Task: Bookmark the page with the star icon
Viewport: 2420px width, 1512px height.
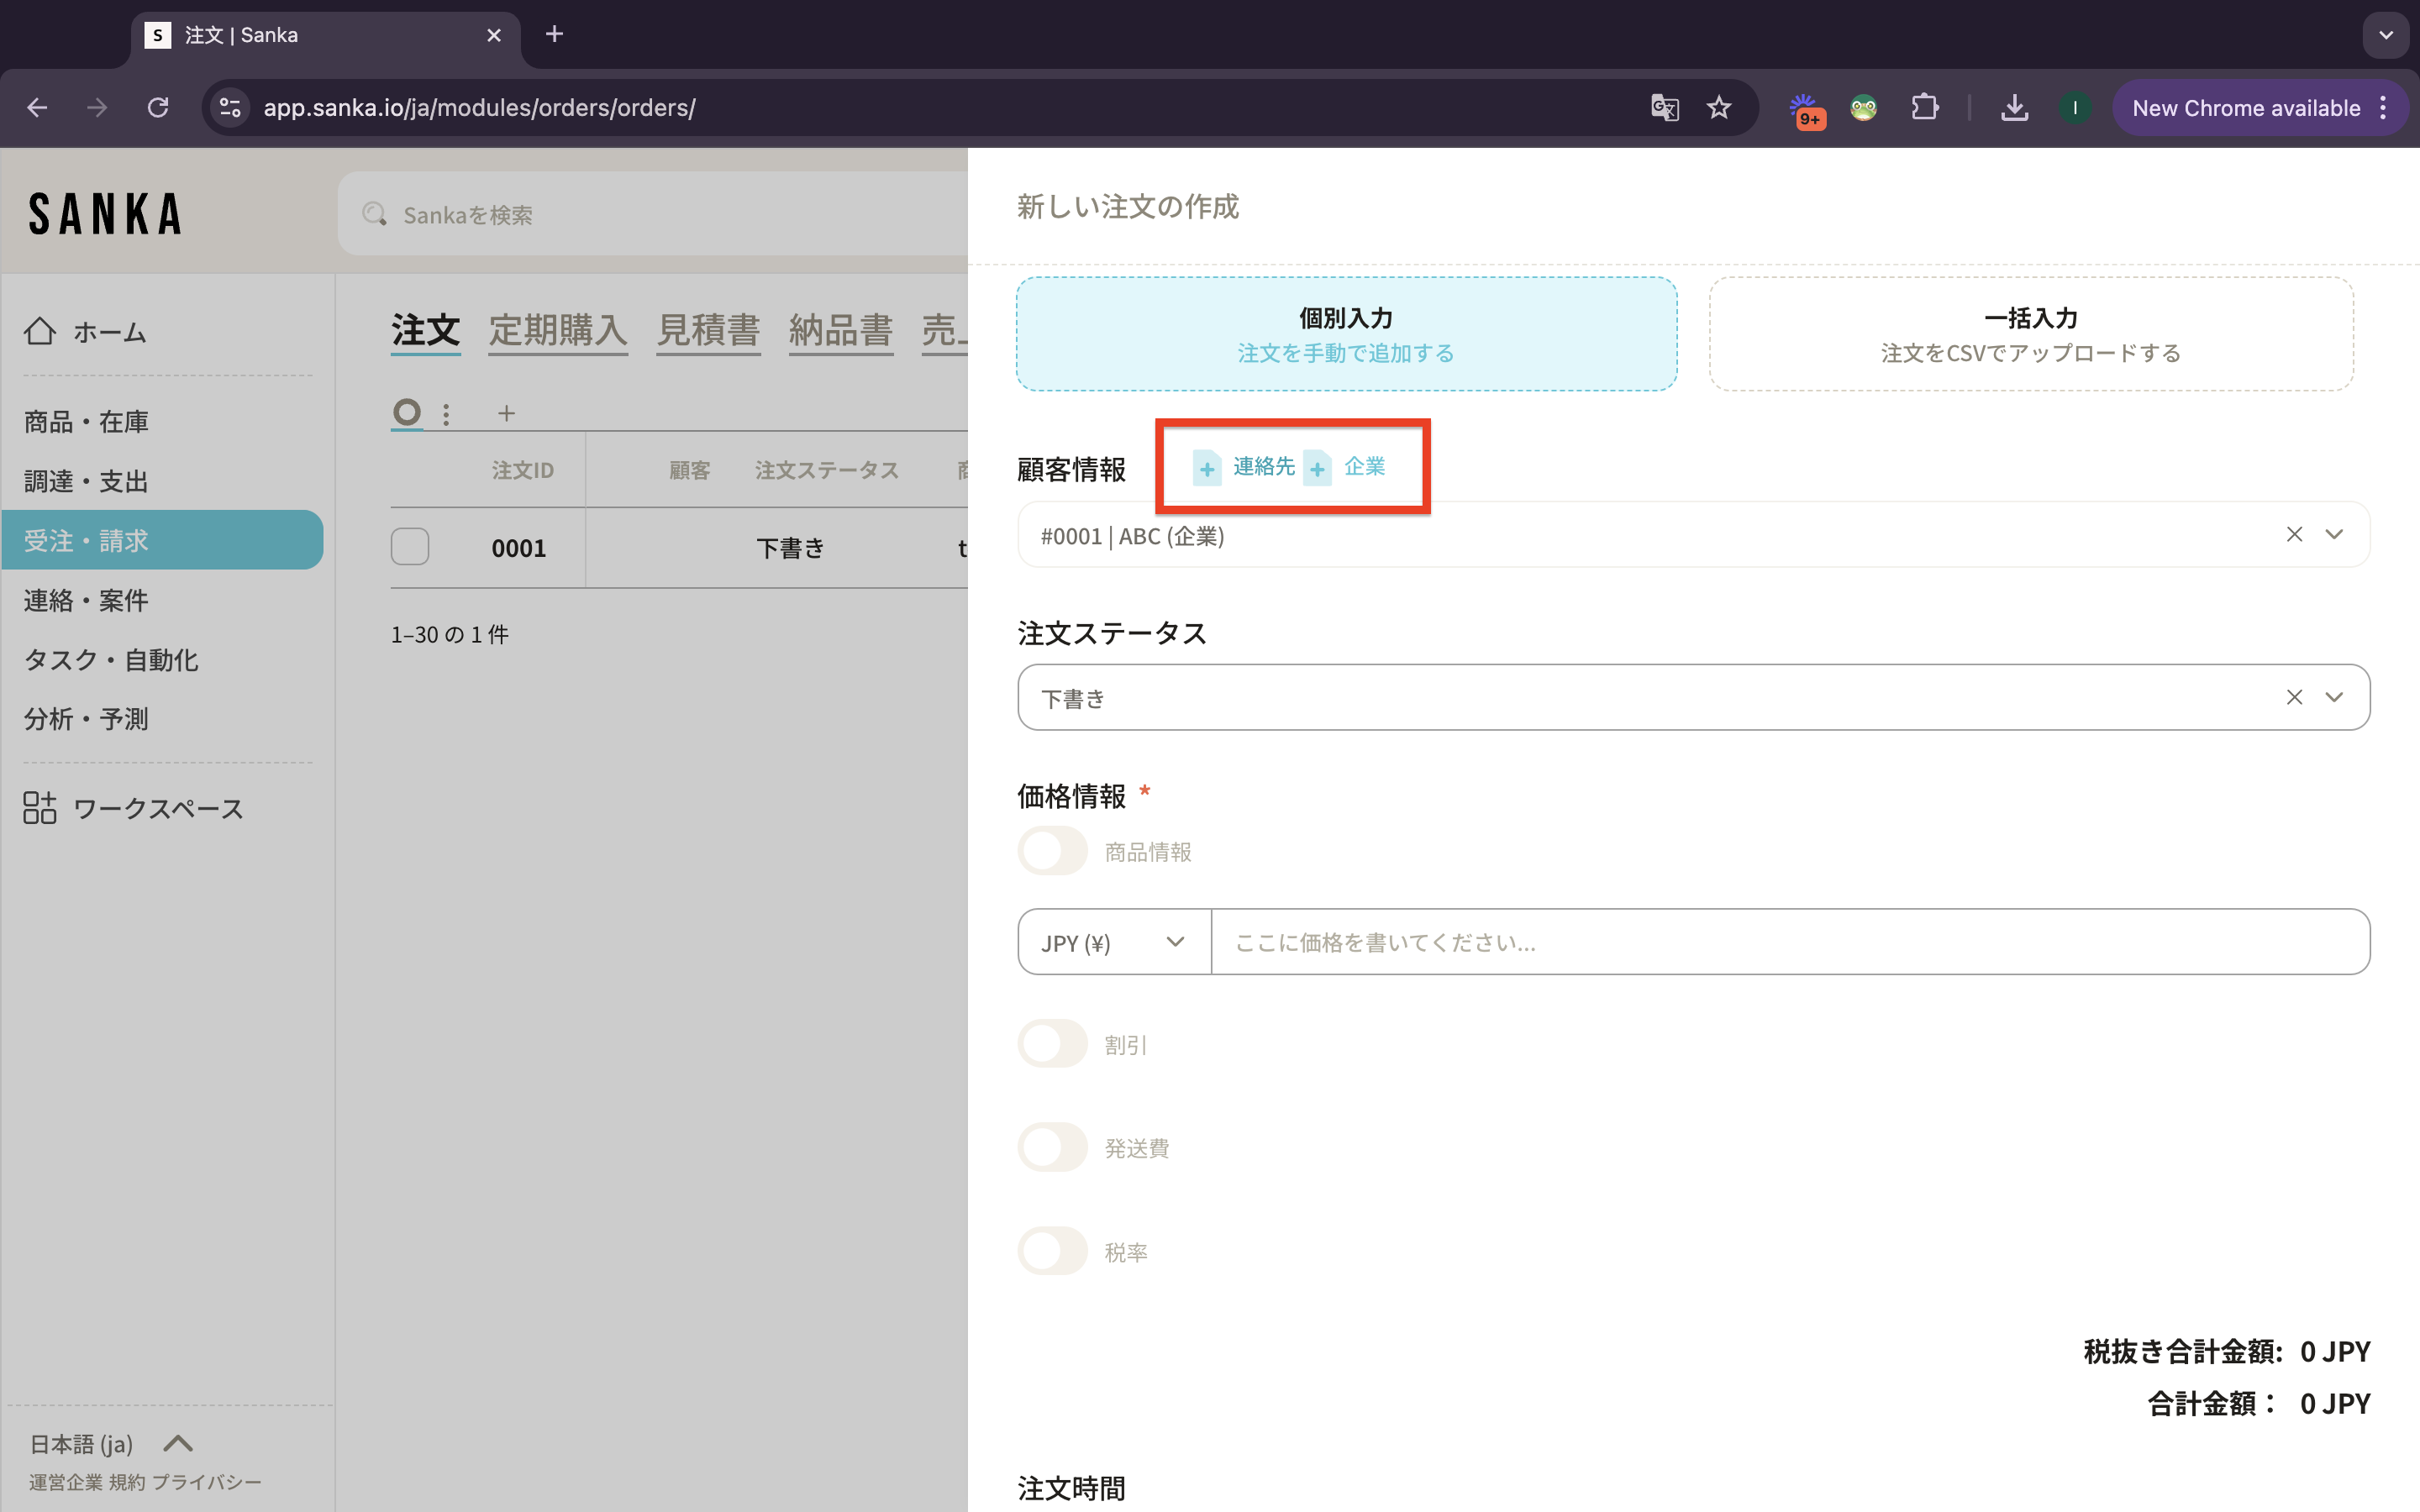Action: coord(1719,108)
